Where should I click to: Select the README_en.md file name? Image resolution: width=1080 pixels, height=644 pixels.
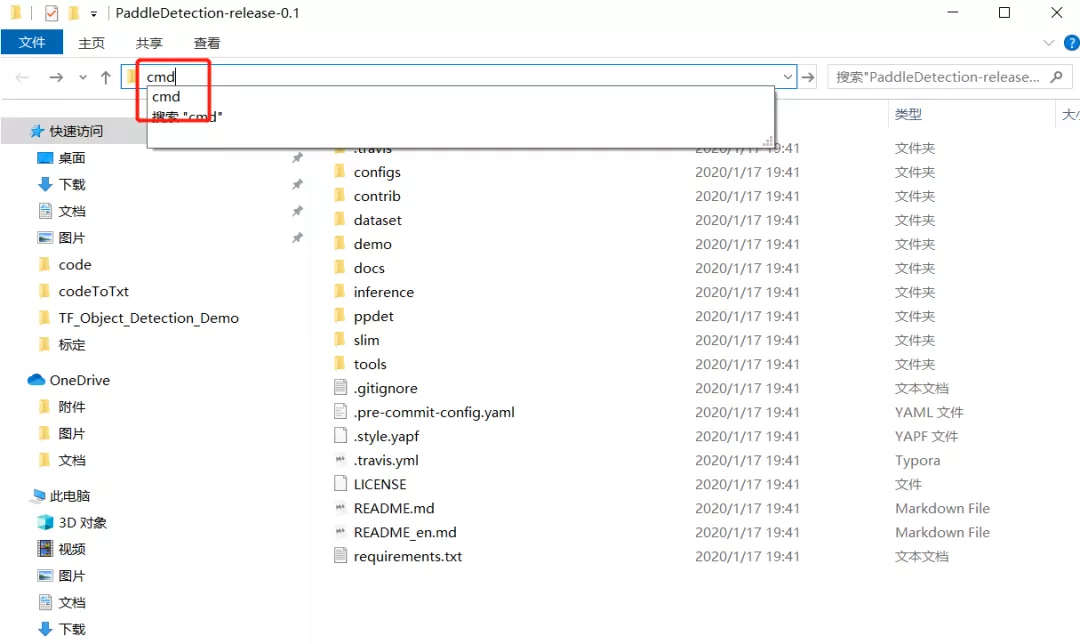click(405, 532)
